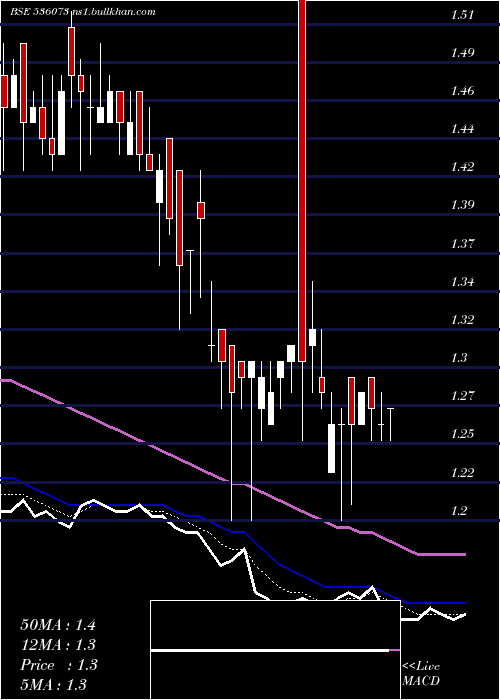Select the 1.46 price axis label
Screen dimensions: 500x700
point(462,91)
